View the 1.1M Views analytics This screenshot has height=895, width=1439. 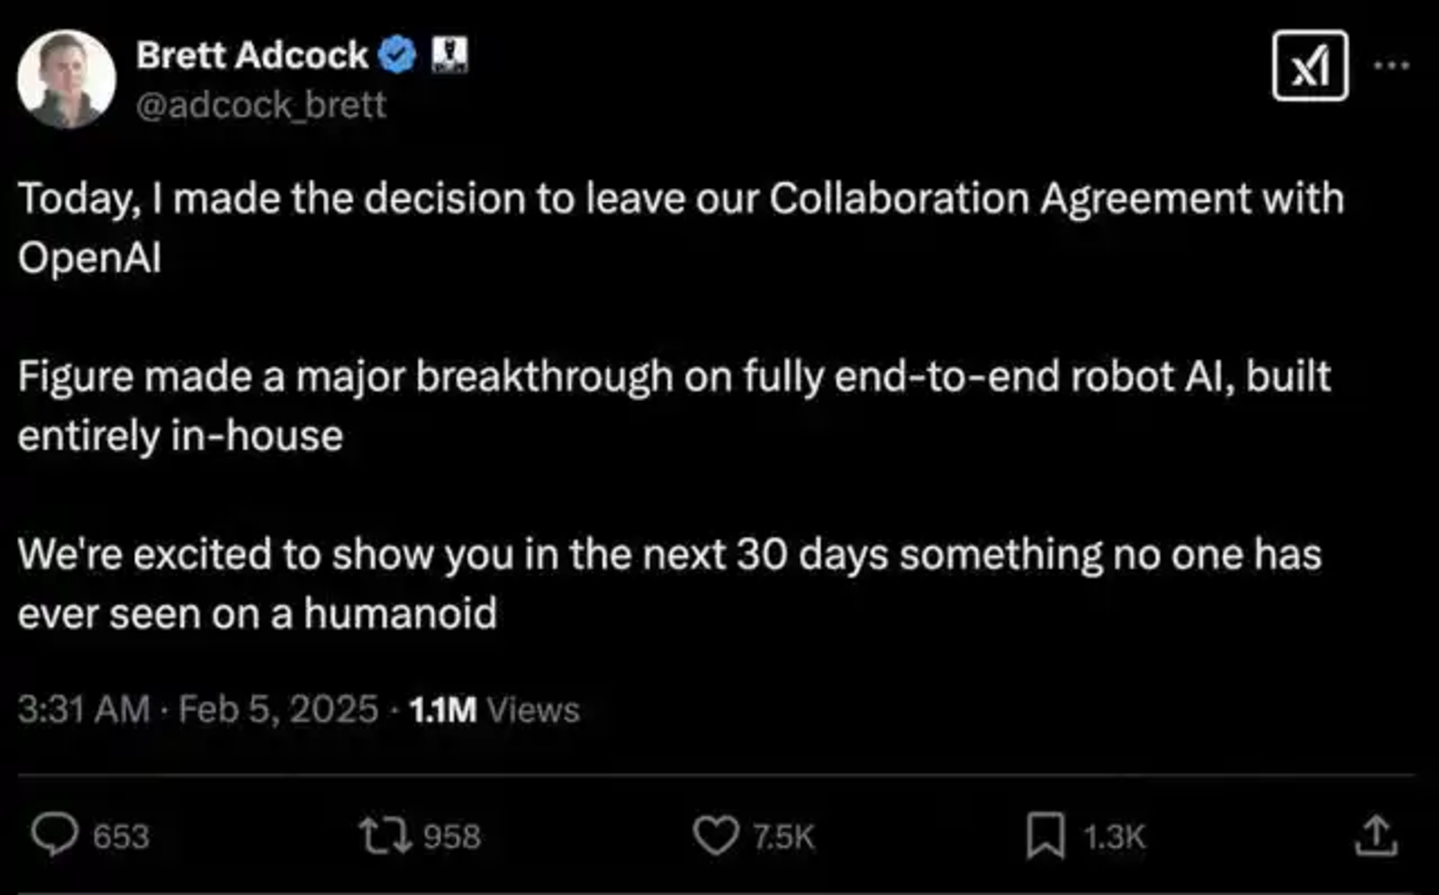(x=494, y=709)
